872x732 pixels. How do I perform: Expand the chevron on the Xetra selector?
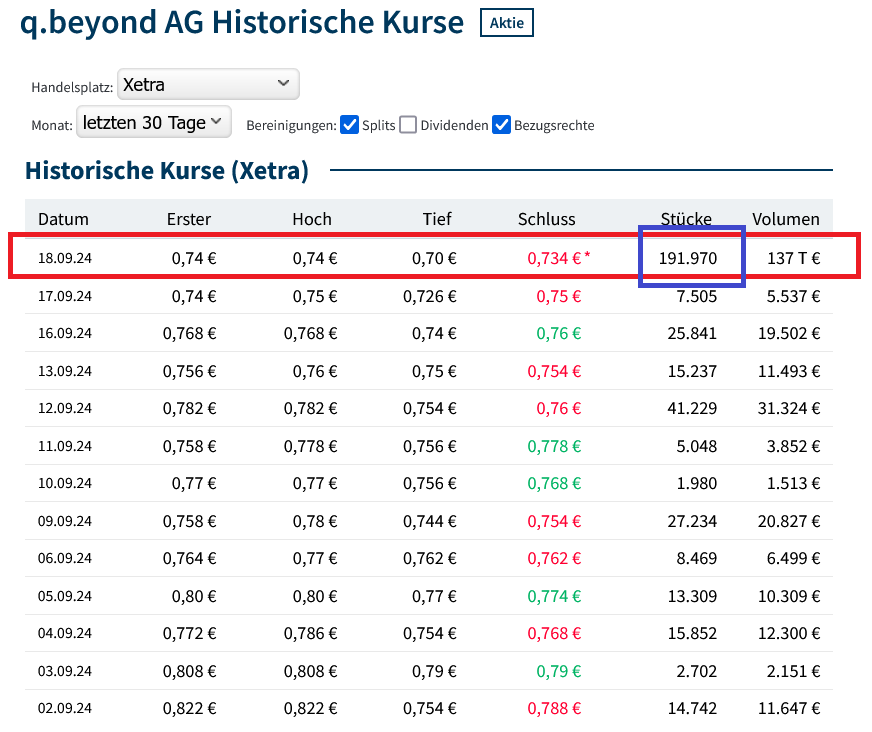[x=283, y=84]
